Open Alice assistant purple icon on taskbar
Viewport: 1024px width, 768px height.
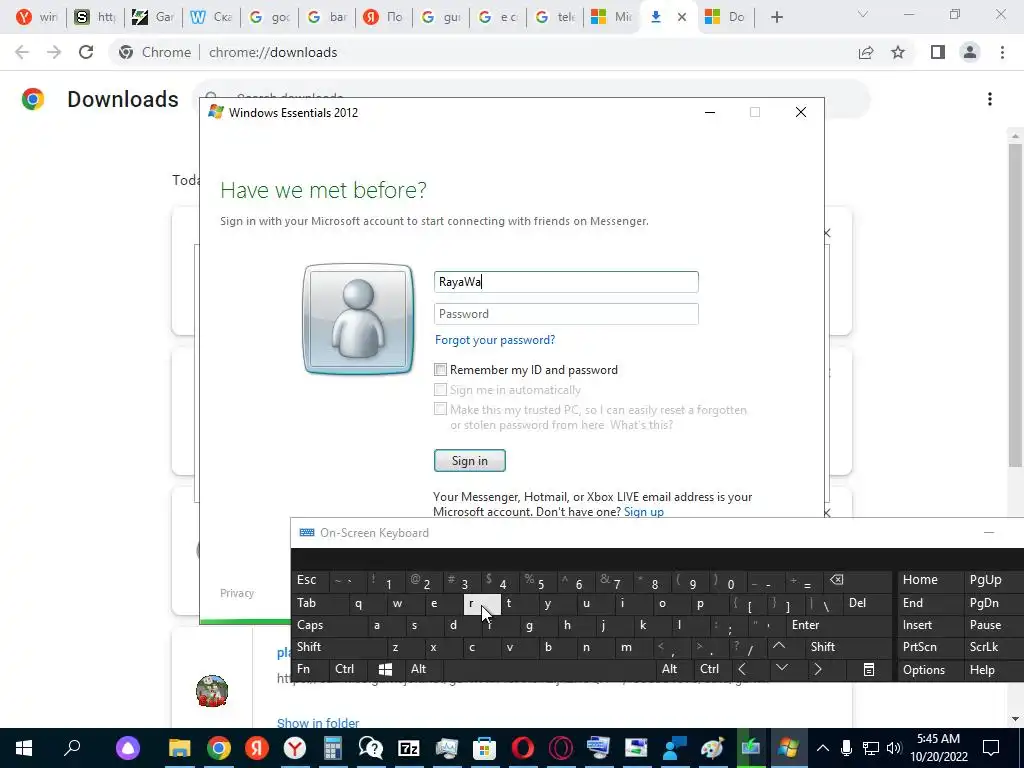[128, 748]
